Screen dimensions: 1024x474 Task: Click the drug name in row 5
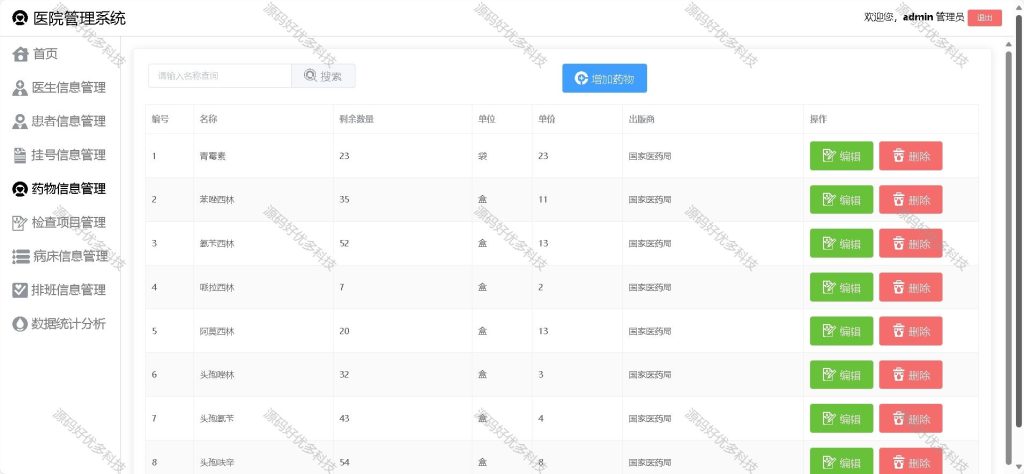[217, 331]
